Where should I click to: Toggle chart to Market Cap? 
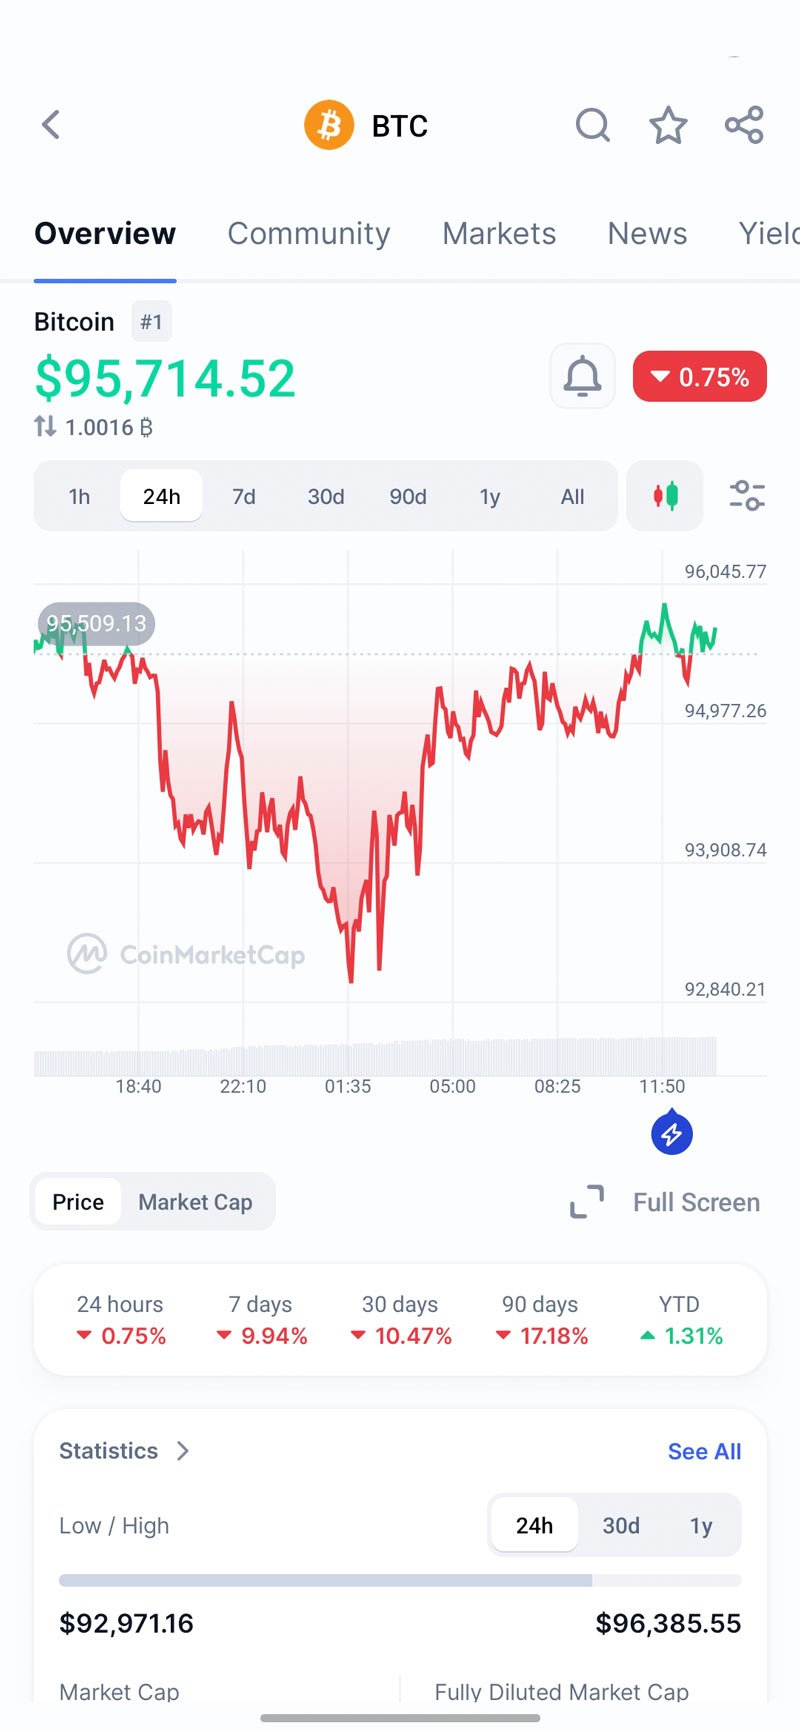(x=195, y=1202)
